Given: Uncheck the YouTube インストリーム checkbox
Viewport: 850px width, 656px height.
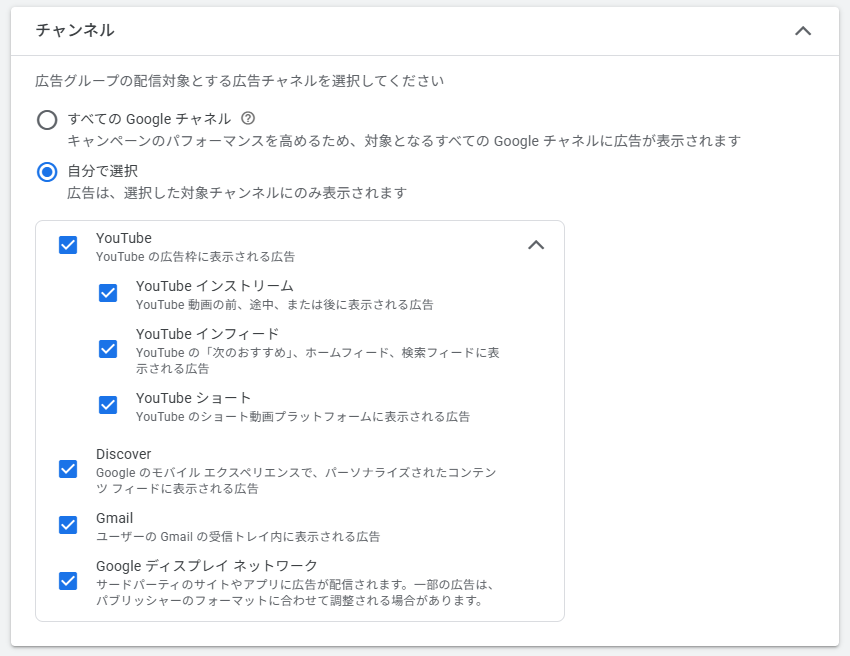Looking at the screenshot, I should [108, 293].
